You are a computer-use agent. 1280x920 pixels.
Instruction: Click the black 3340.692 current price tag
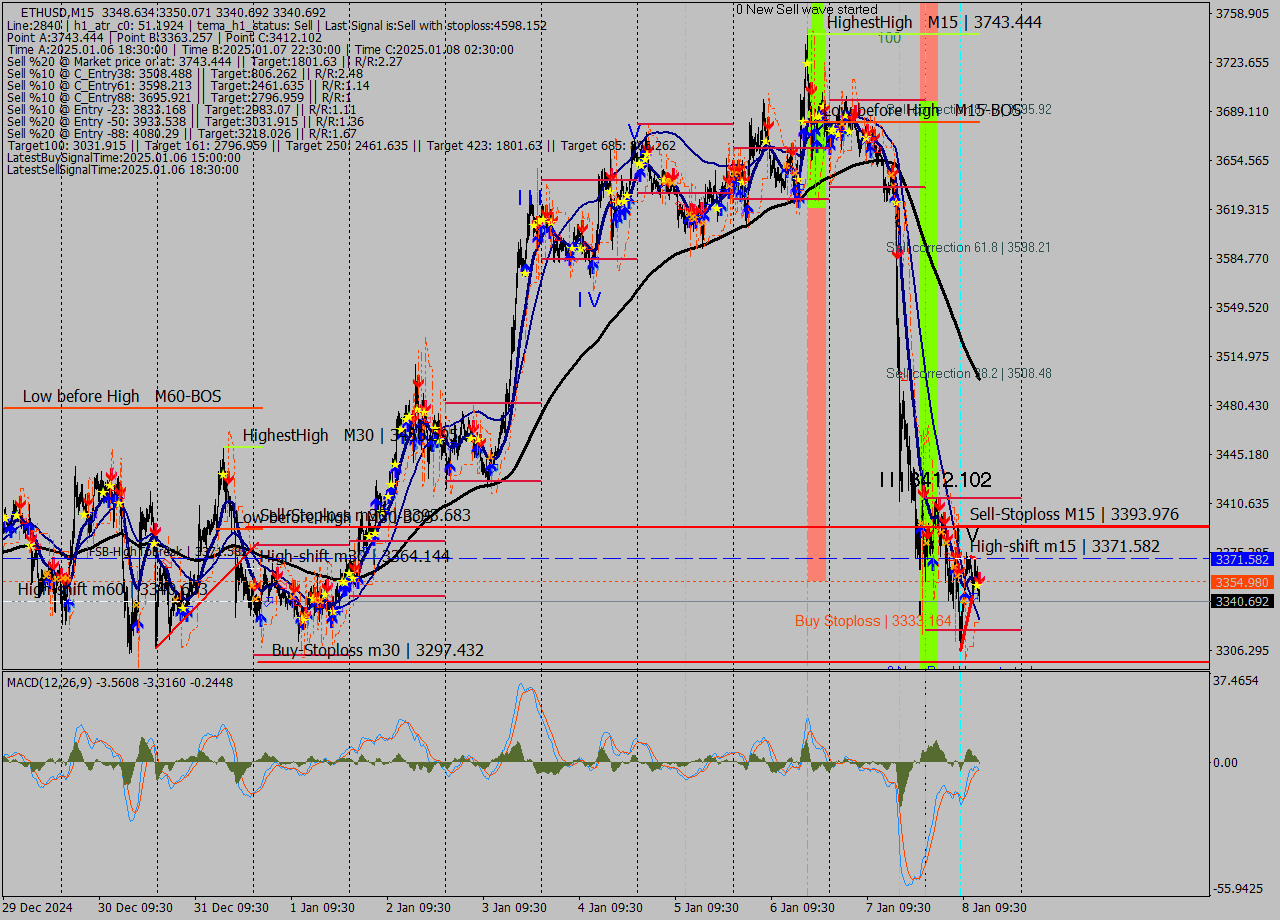(x=1241, y=601)
